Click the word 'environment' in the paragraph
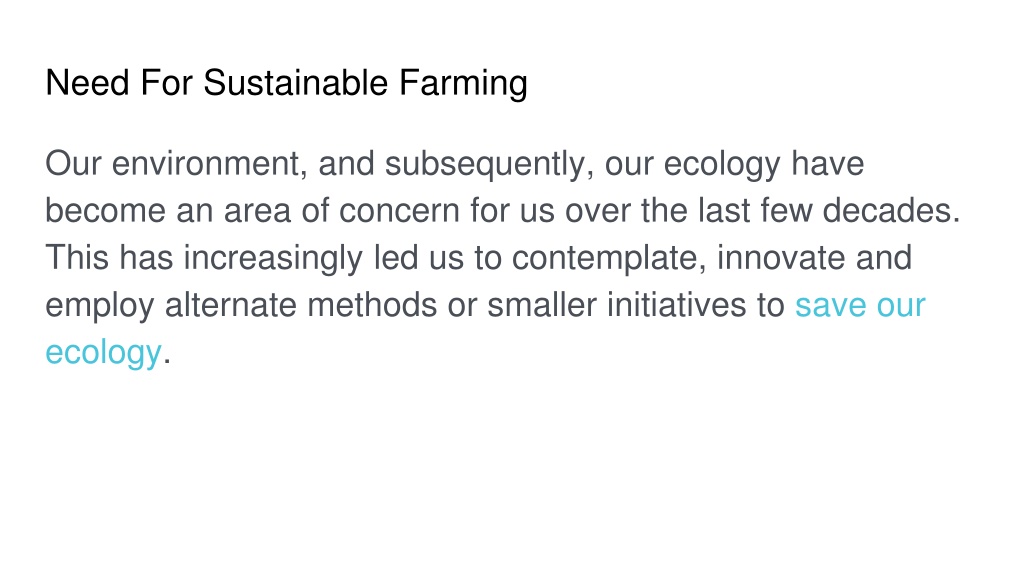 (206, 164)
